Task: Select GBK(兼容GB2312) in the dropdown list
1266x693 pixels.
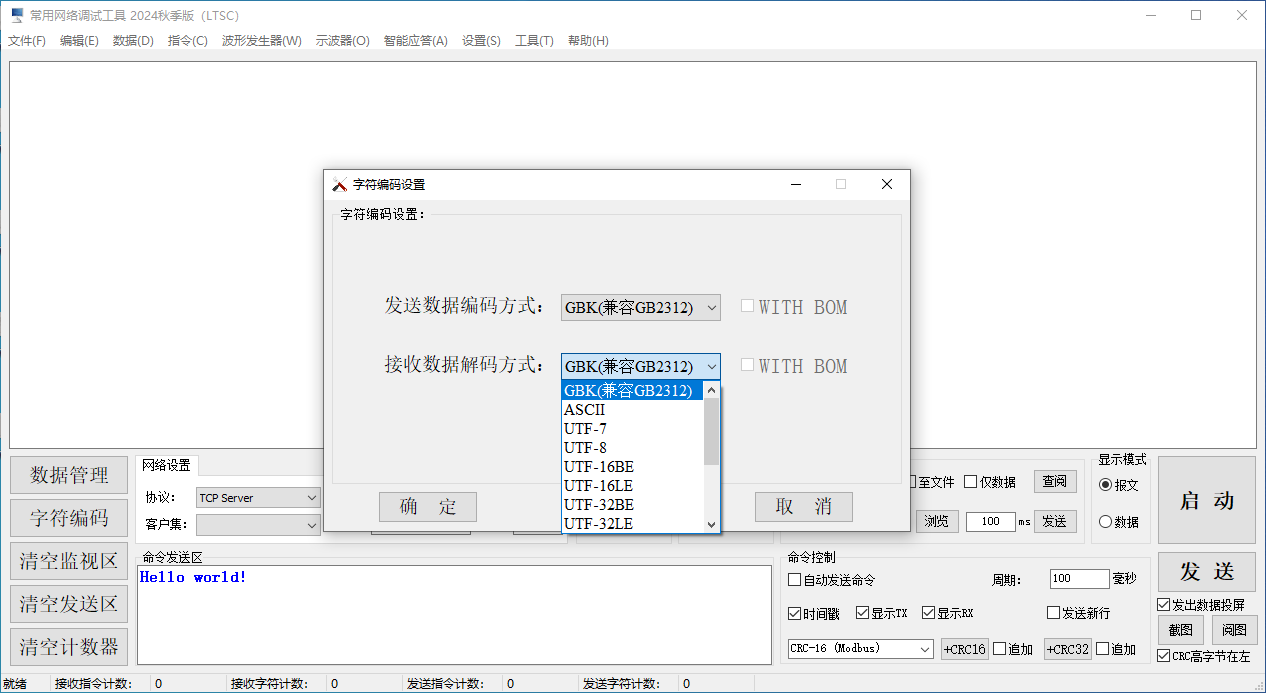Action: [633, 391]
